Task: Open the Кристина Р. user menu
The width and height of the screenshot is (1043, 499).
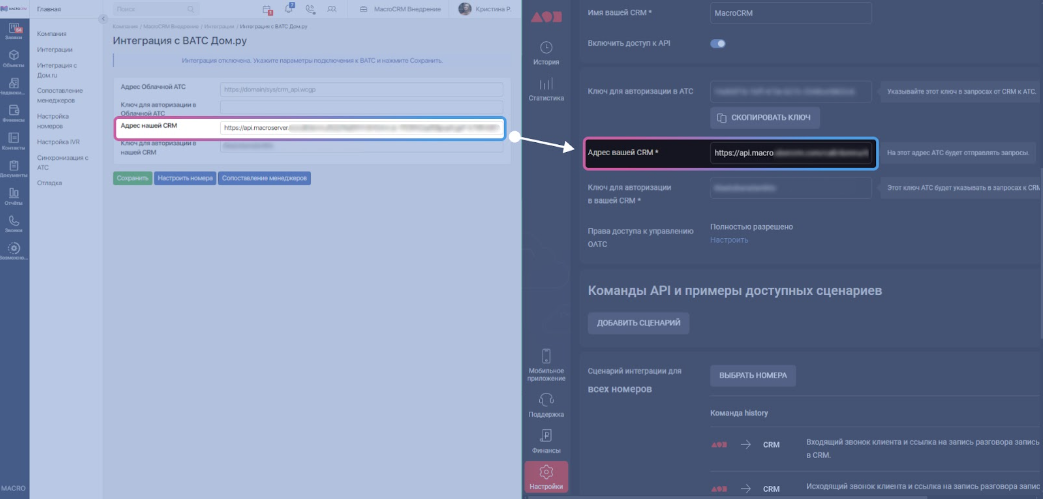Action: click(x=485, y=9)
